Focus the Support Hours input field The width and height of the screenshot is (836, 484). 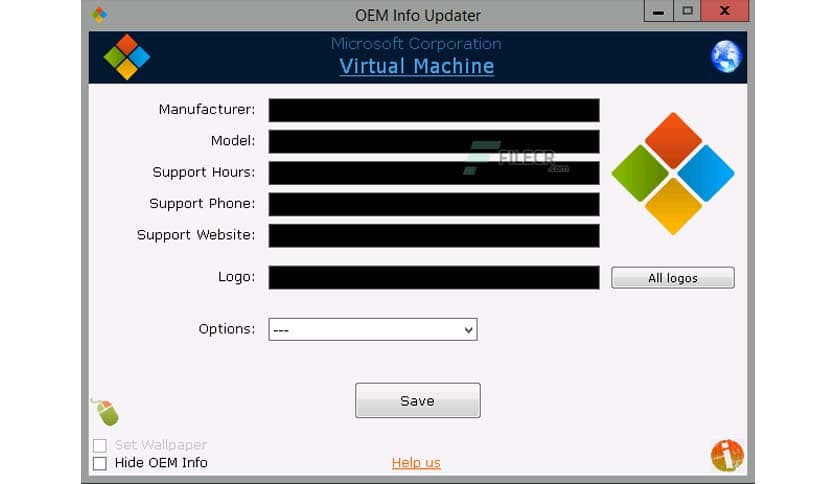tap(434, 173)
